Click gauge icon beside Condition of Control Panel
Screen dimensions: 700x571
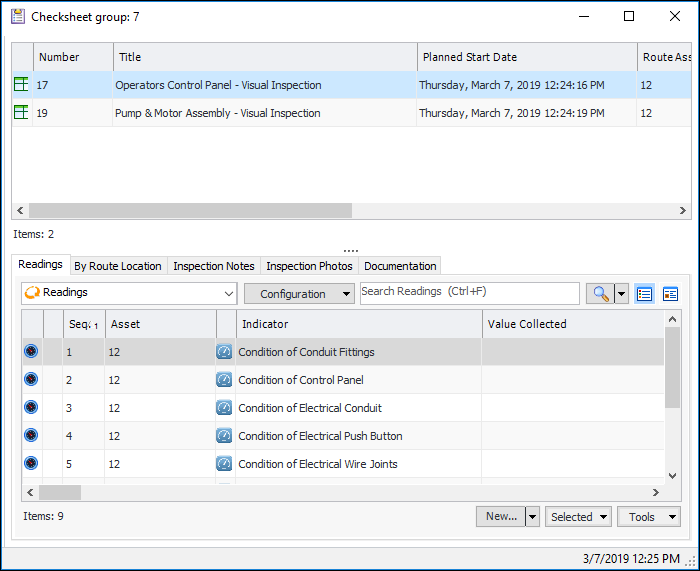tap(224, 380)
